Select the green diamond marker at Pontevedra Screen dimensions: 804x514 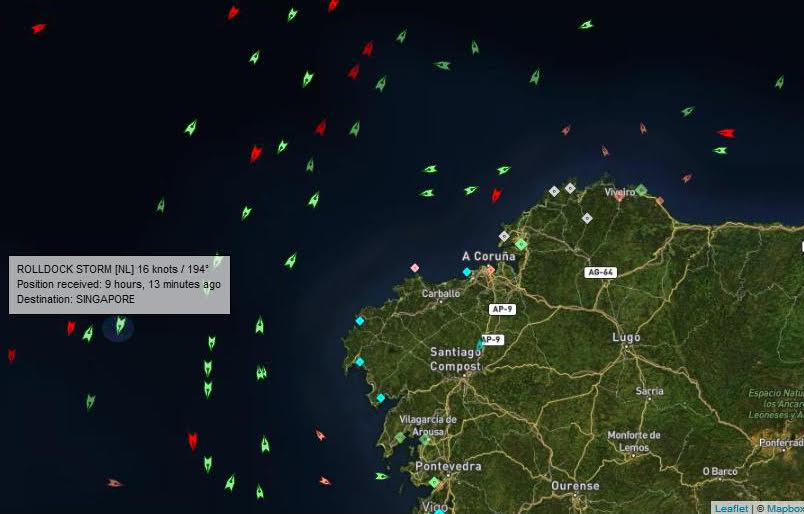434,482
